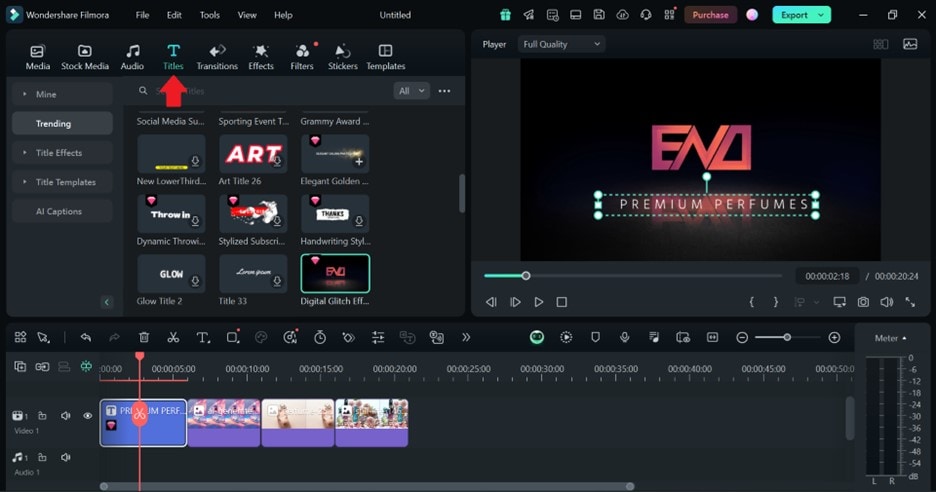Open the Meter dropdown
The width and height of the screenshot is (936, 492).
(890, 338)
